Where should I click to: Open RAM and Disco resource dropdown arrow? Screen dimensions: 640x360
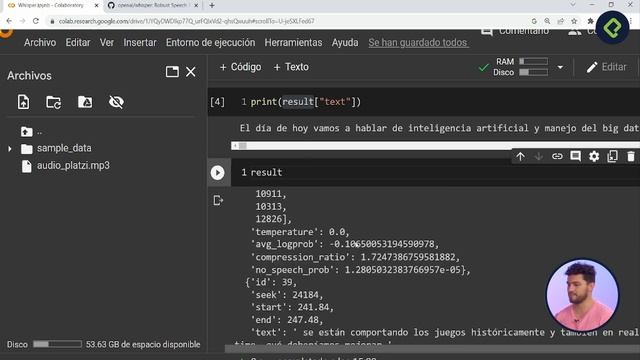click(560, 67)
